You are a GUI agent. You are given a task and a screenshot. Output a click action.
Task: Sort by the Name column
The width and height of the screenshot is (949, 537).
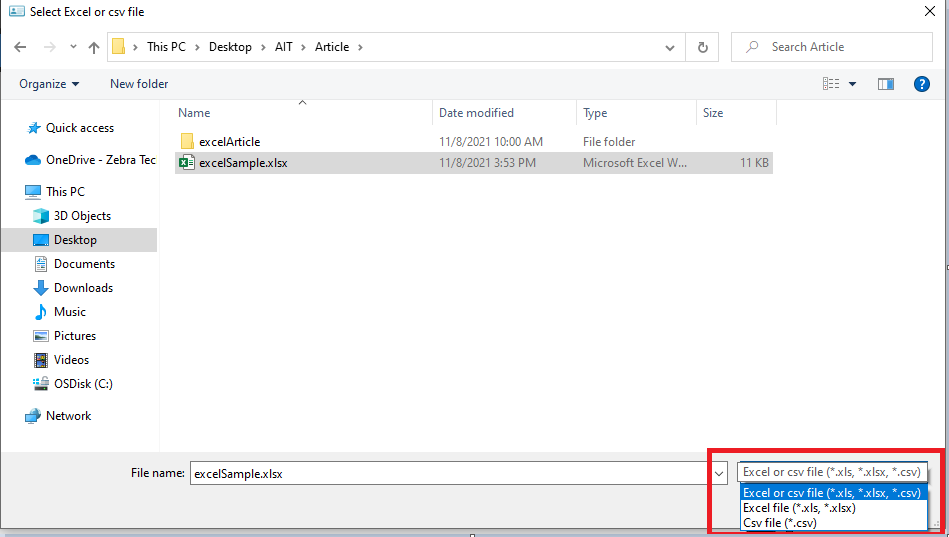click(x=194, y=113)
